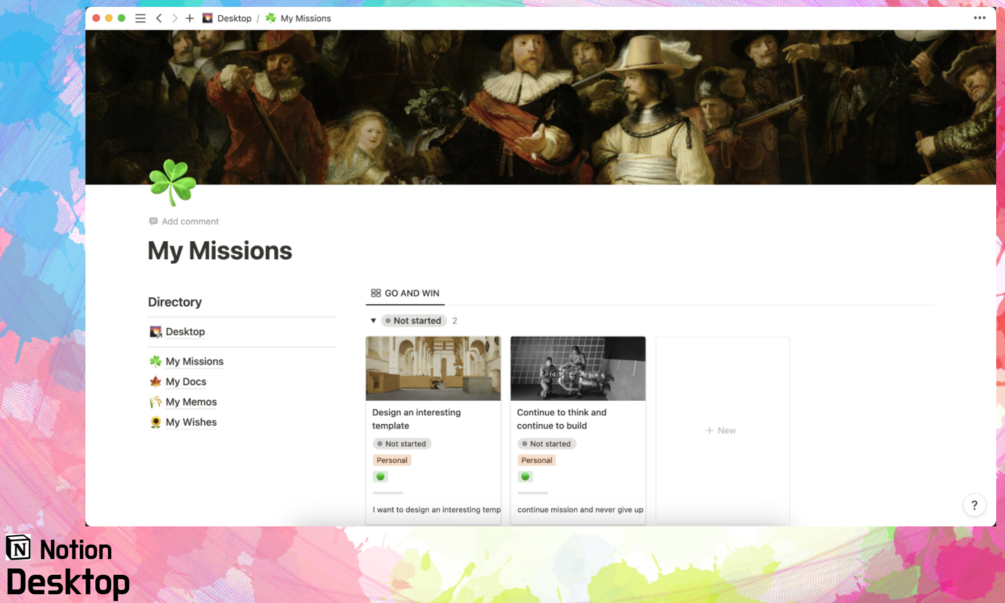Open the sidebar hamburger menu
1005x603 pixels.
[x=140, y=18]
